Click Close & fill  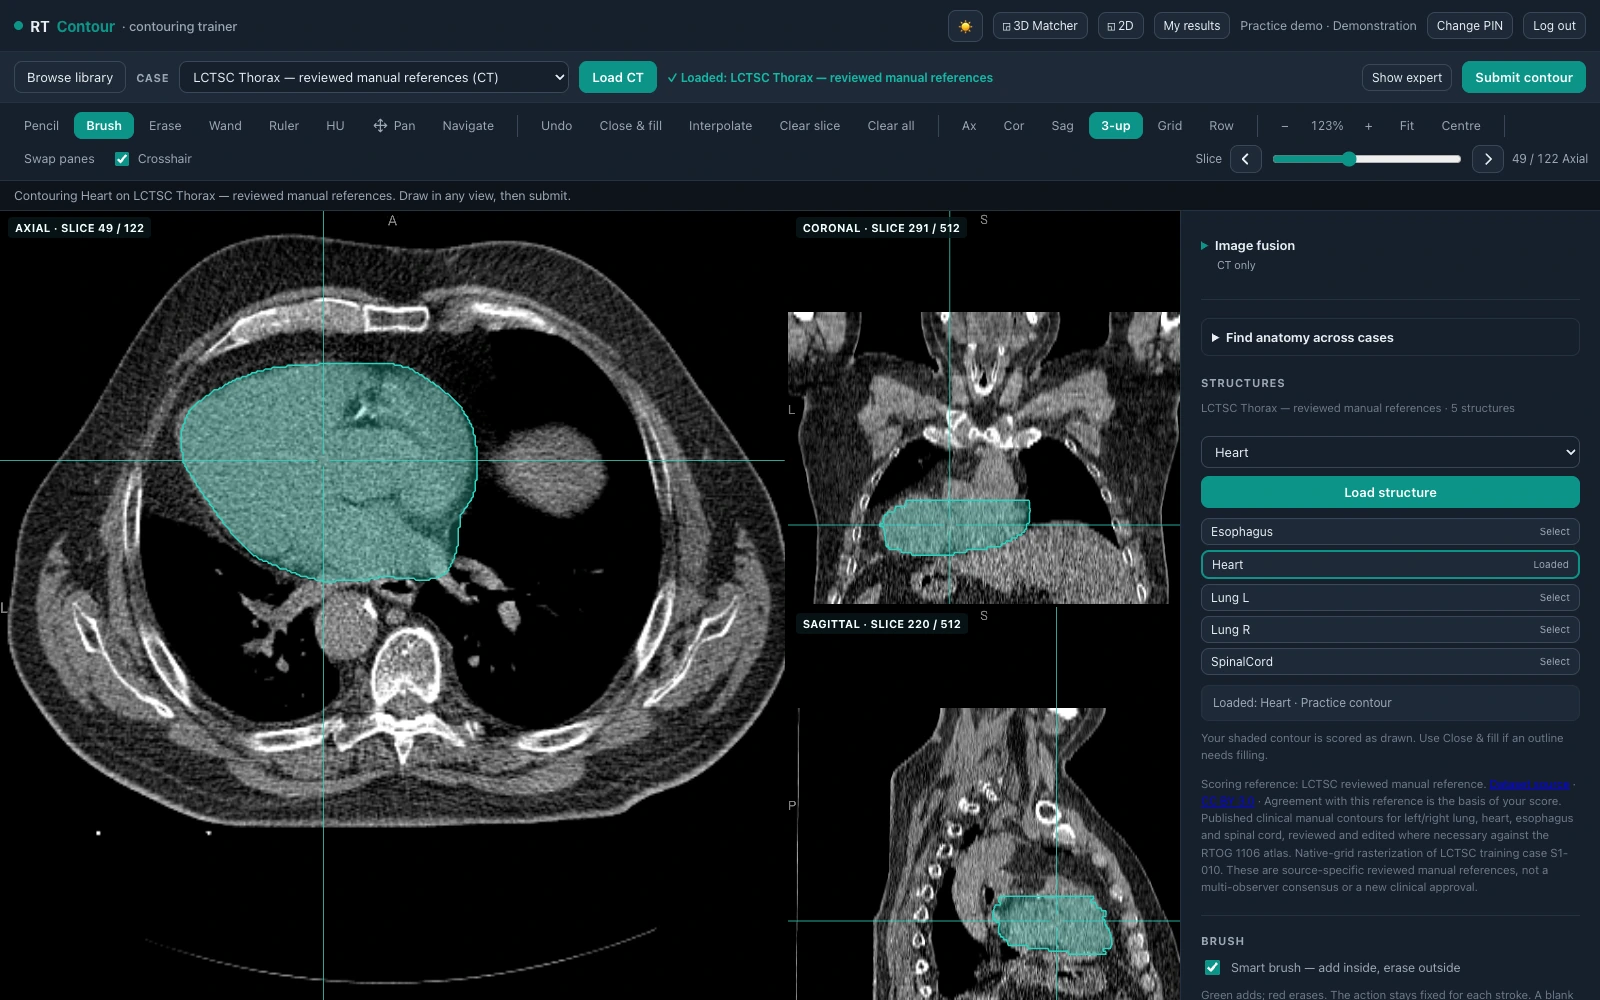(x=630, y=126)
